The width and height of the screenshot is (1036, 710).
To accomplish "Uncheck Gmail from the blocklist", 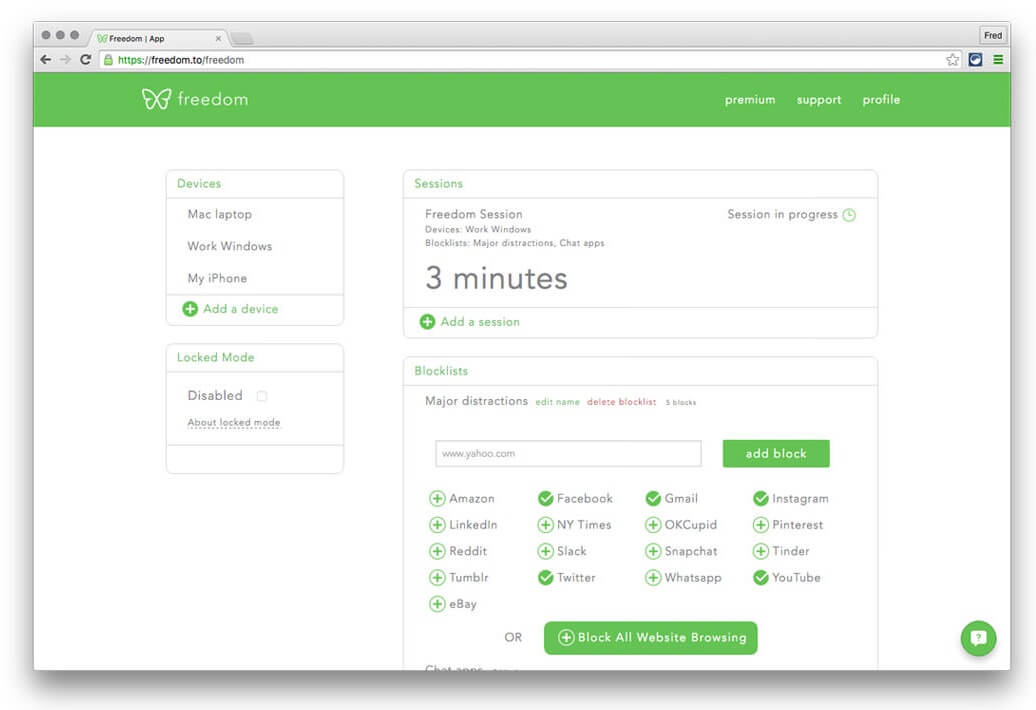I will (653, 499).
